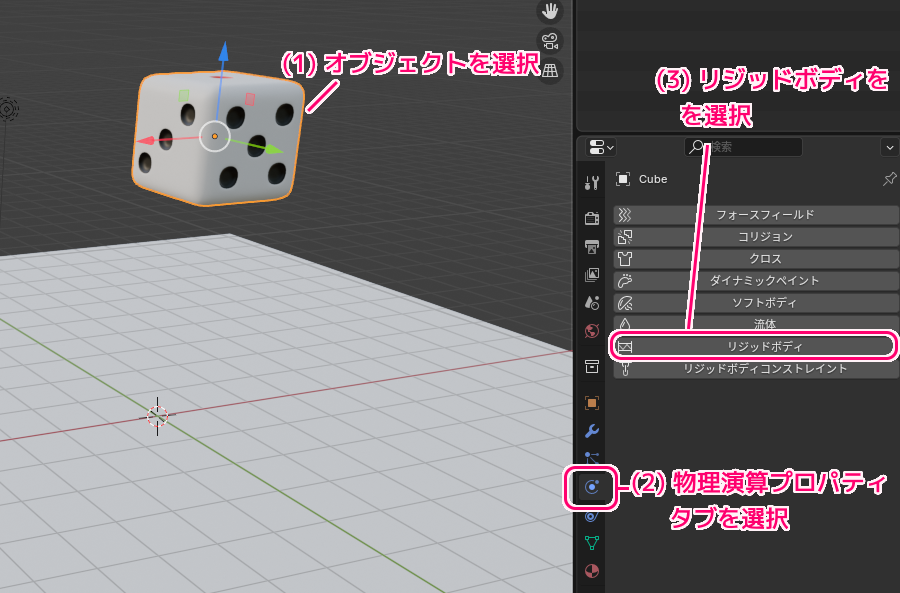The image size is (900, 593).
Task: Open the Object Data properties triangle icon
Action: pyautogui.click(x=591, y=543)
